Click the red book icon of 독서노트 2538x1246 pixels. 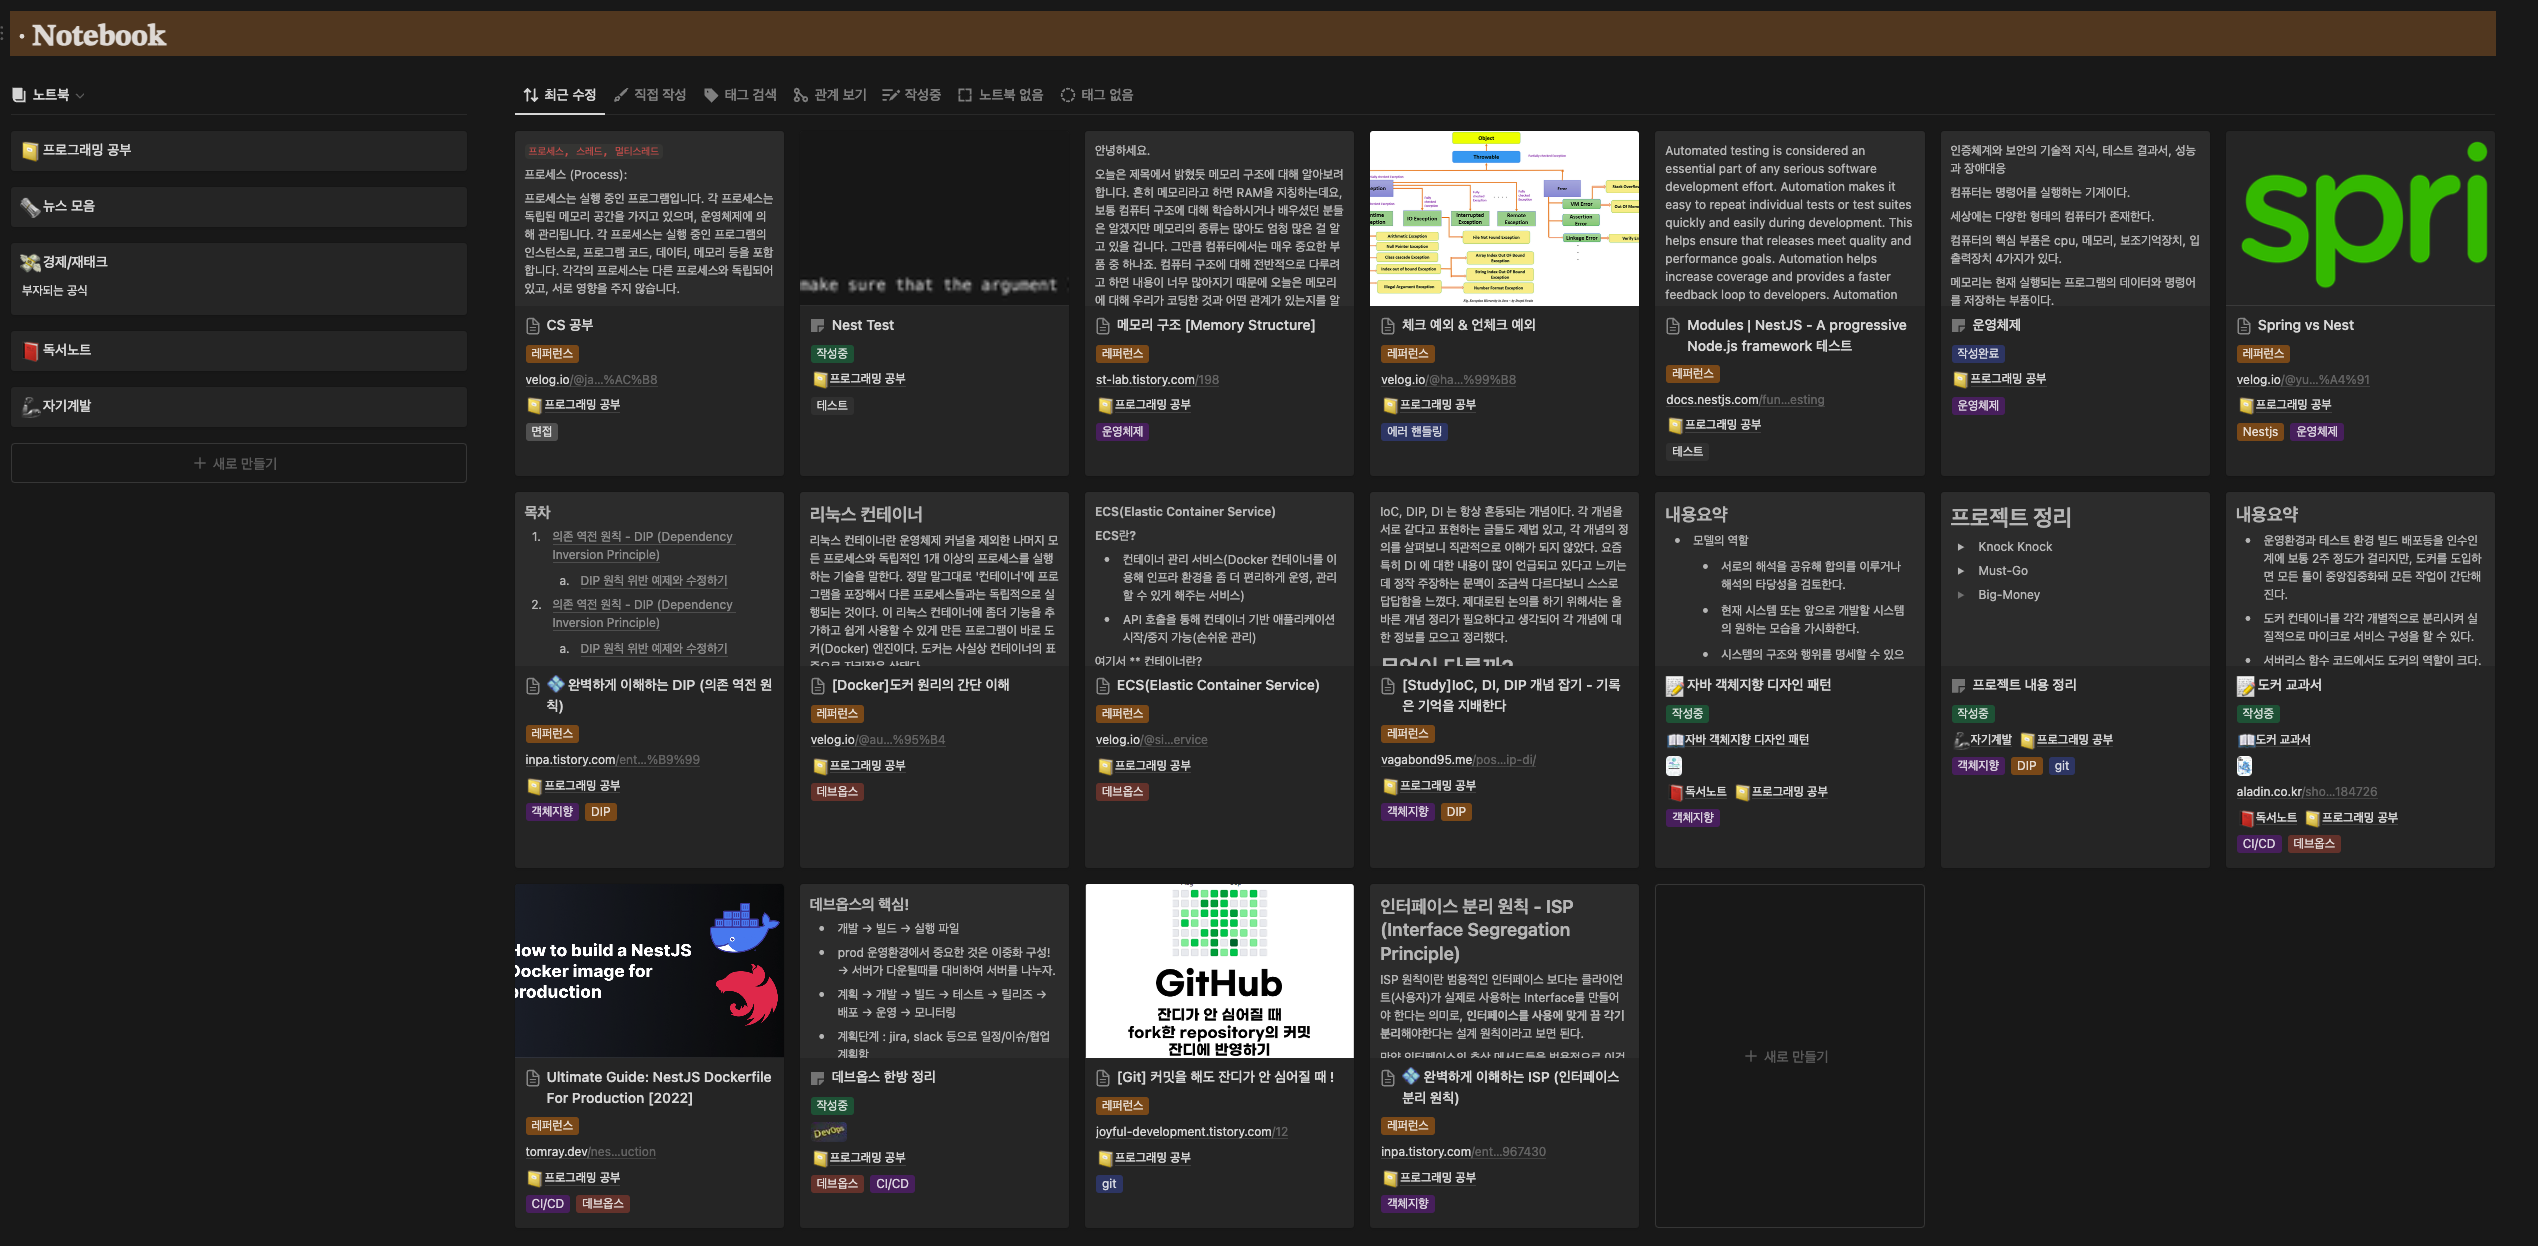point(31,351)
